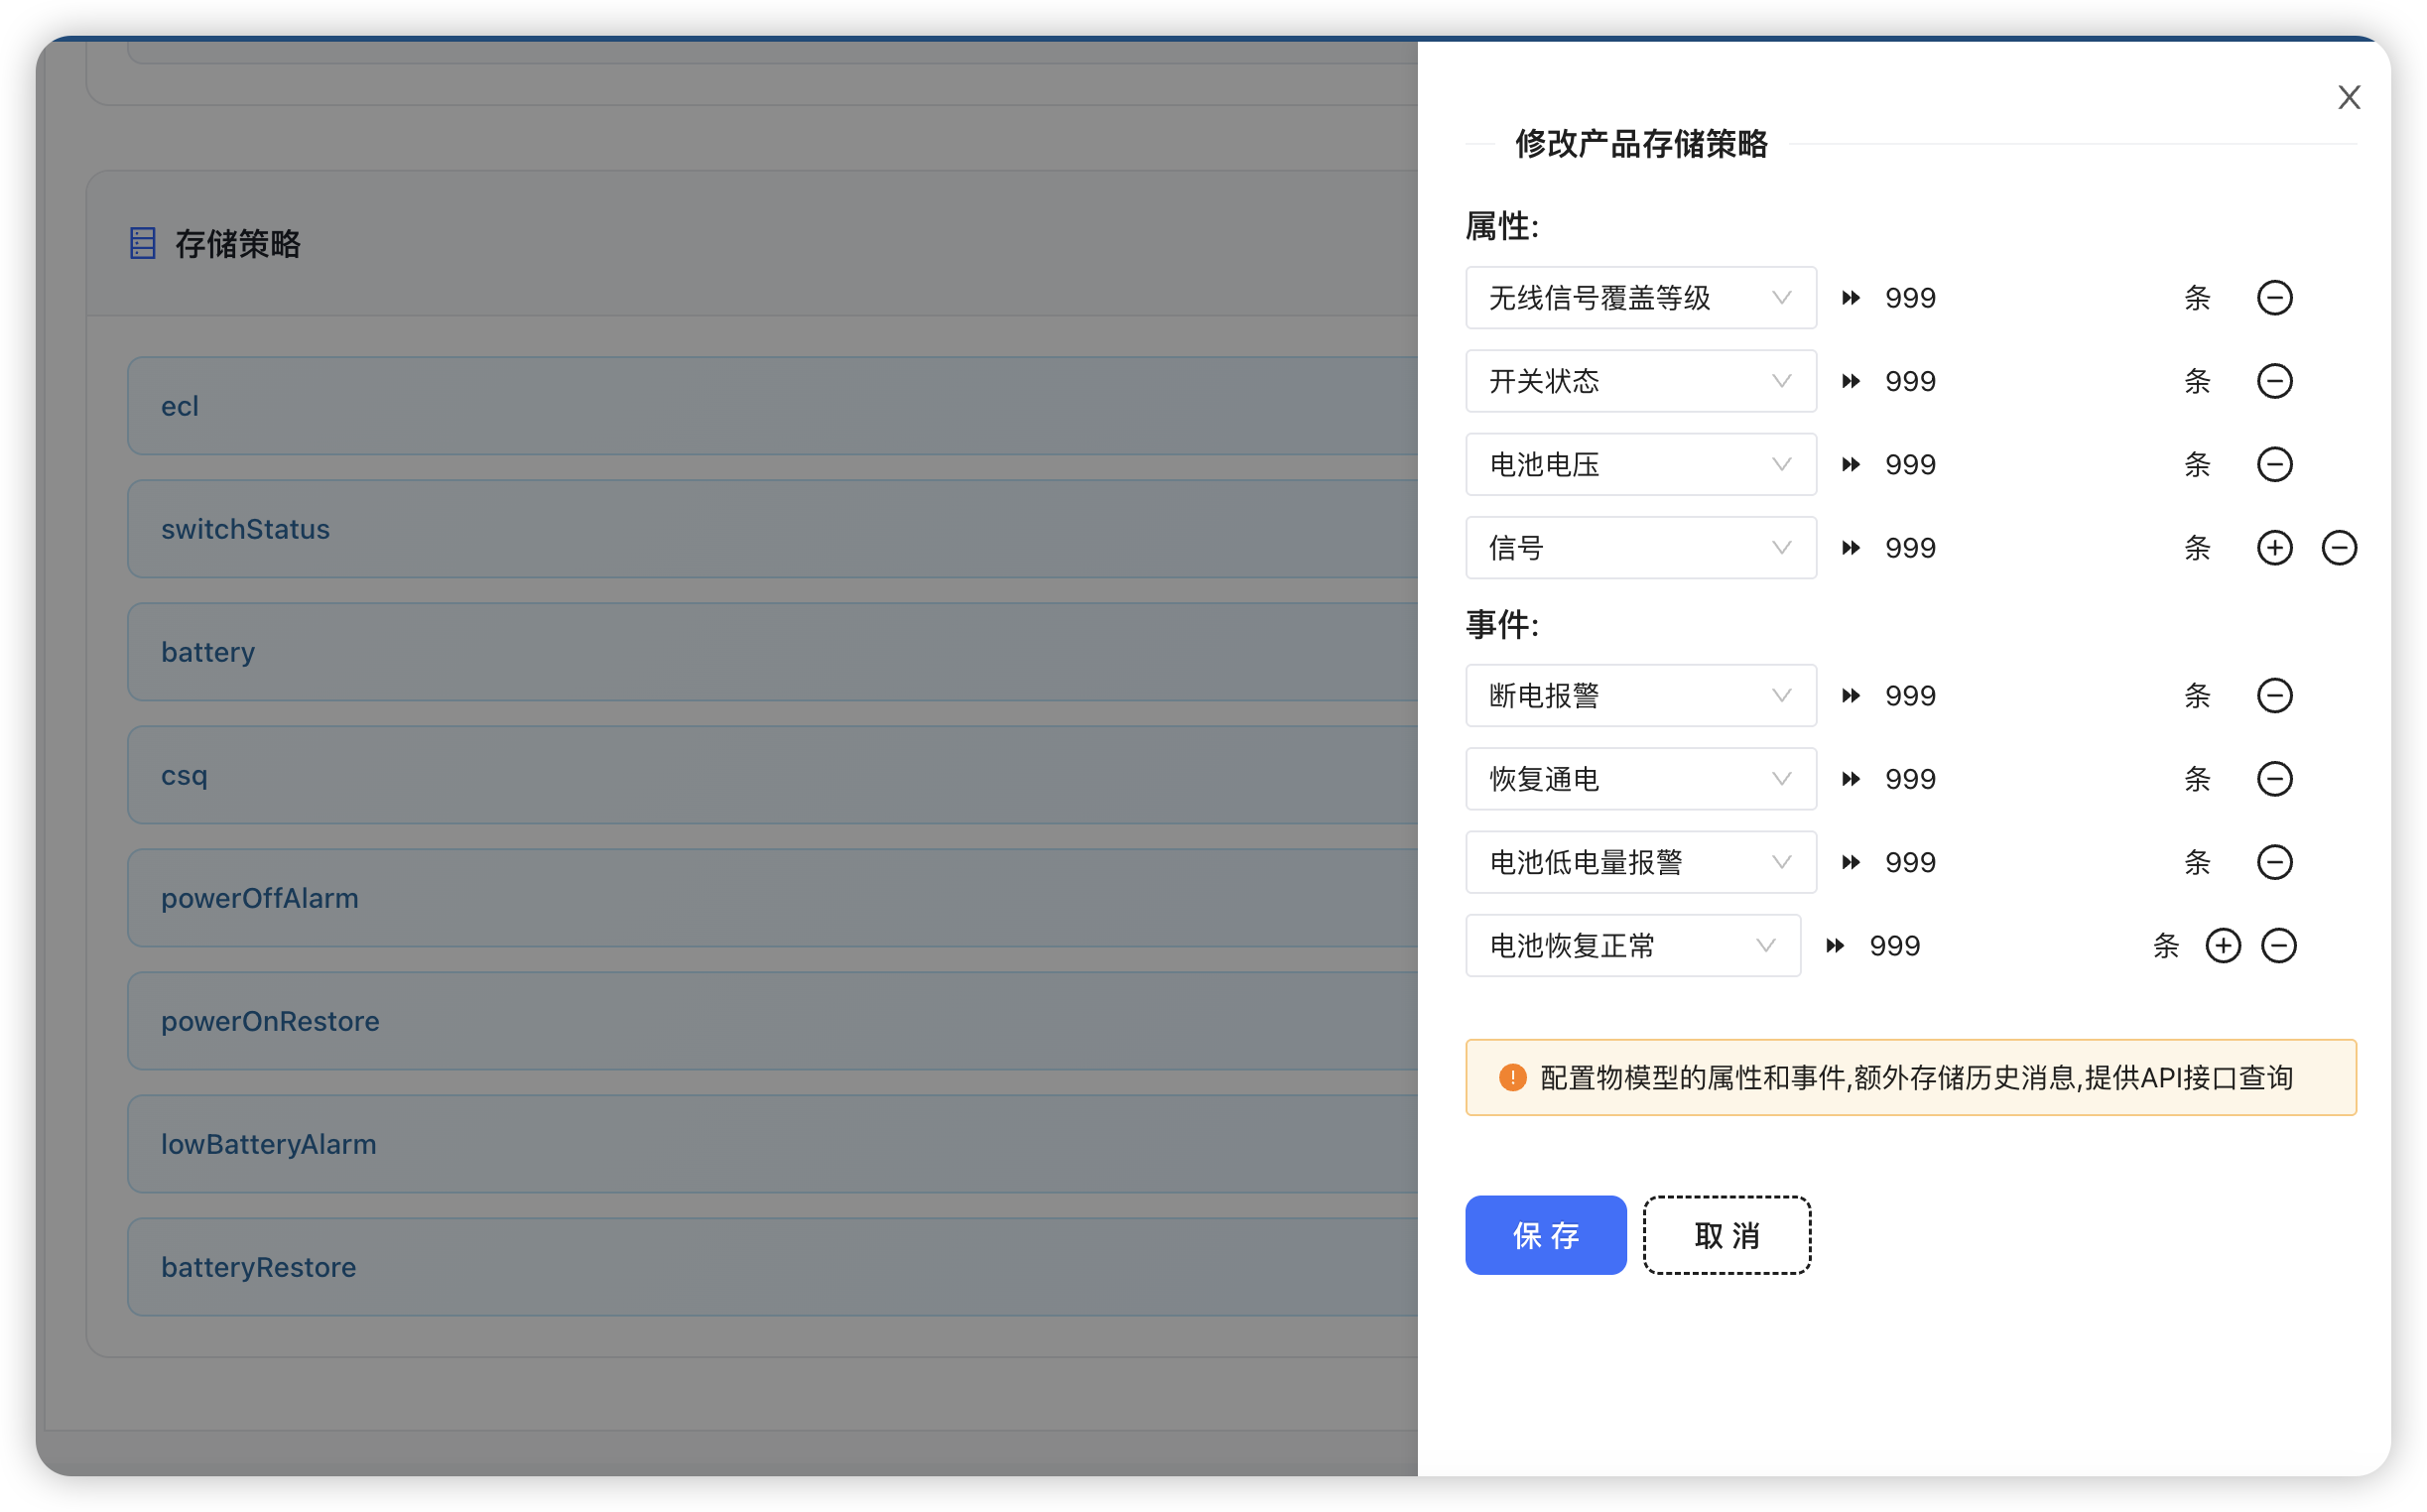Remove the 断电报警 event row

tap(2275, 695)
